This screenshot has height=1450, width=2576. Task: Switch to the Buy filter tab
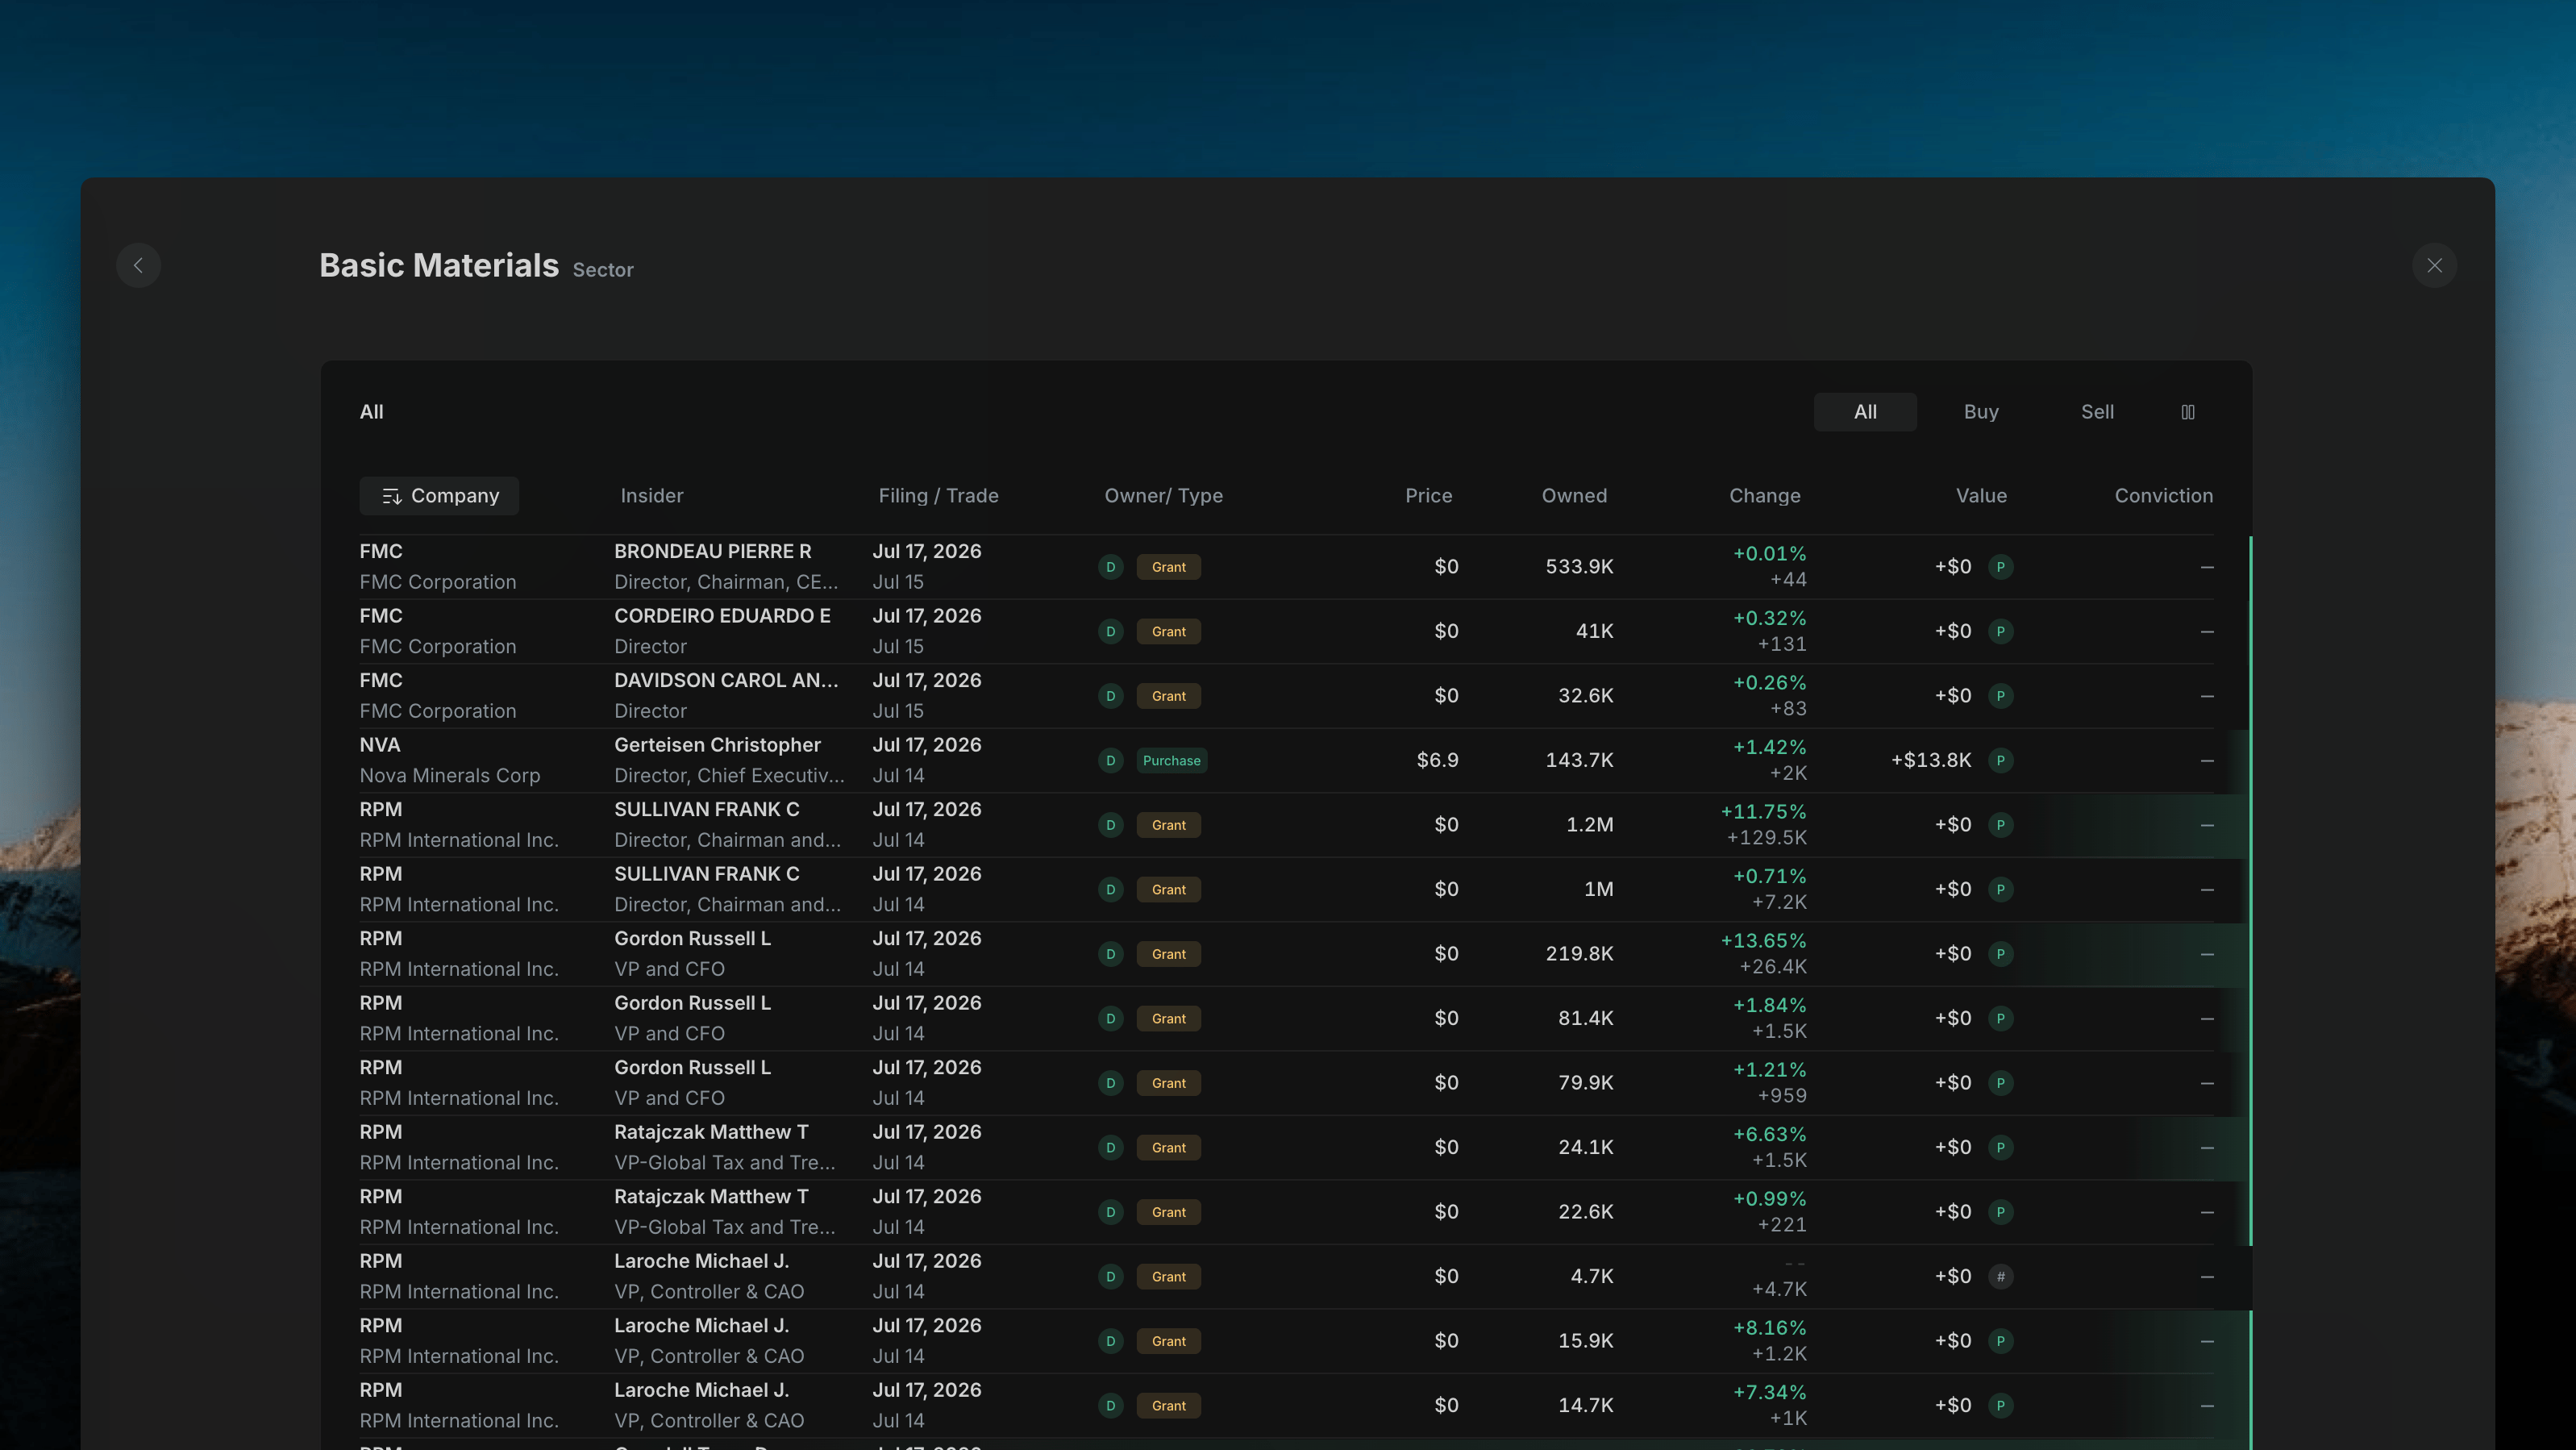click(x=1981, y=412)
